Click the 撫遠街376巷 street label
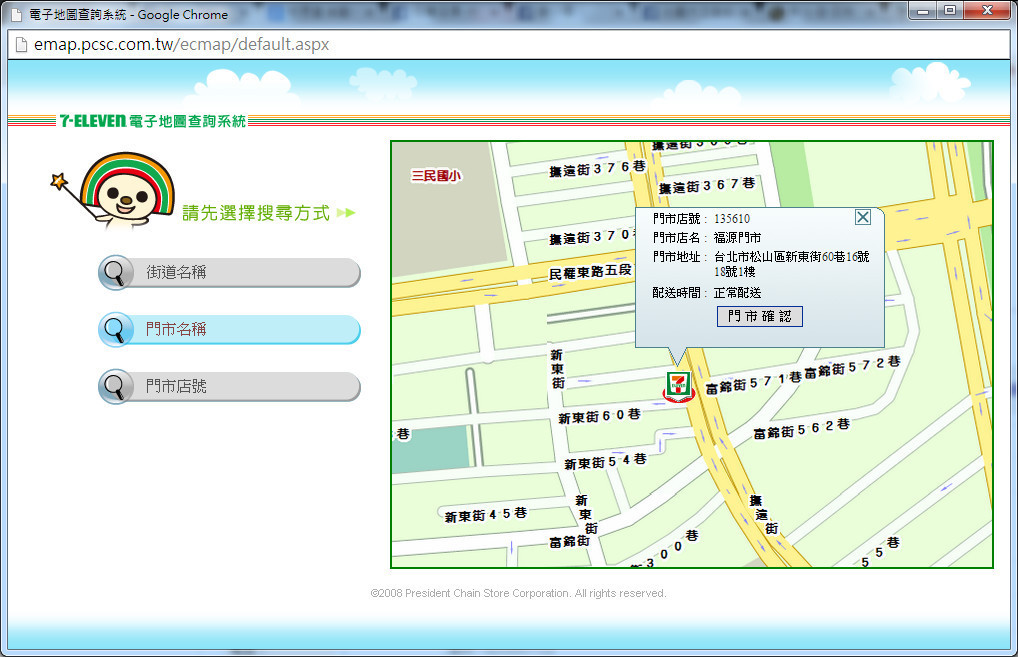 pos(597,169)
